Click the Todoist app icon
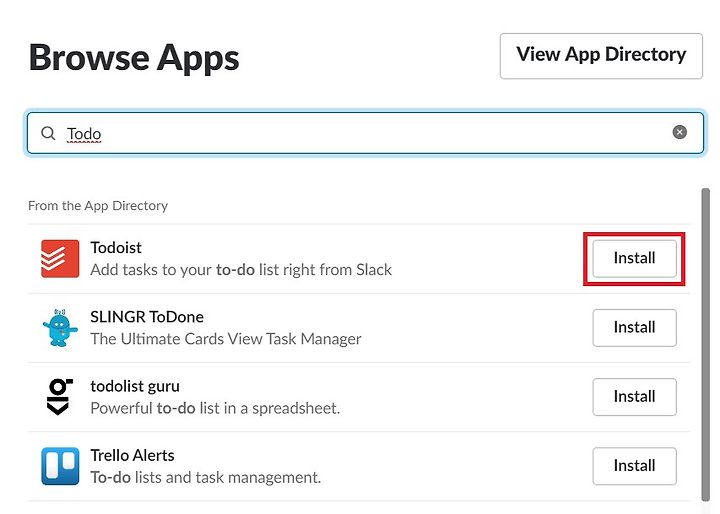 coord(60,259)
